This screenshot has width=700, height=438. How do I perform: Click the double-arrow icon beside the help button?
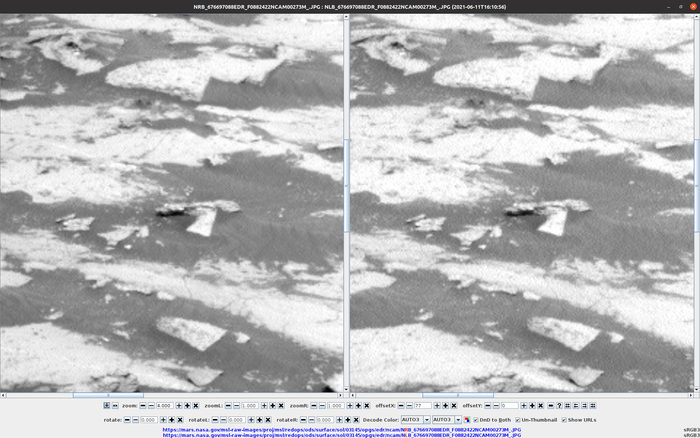tap(550, 406)
